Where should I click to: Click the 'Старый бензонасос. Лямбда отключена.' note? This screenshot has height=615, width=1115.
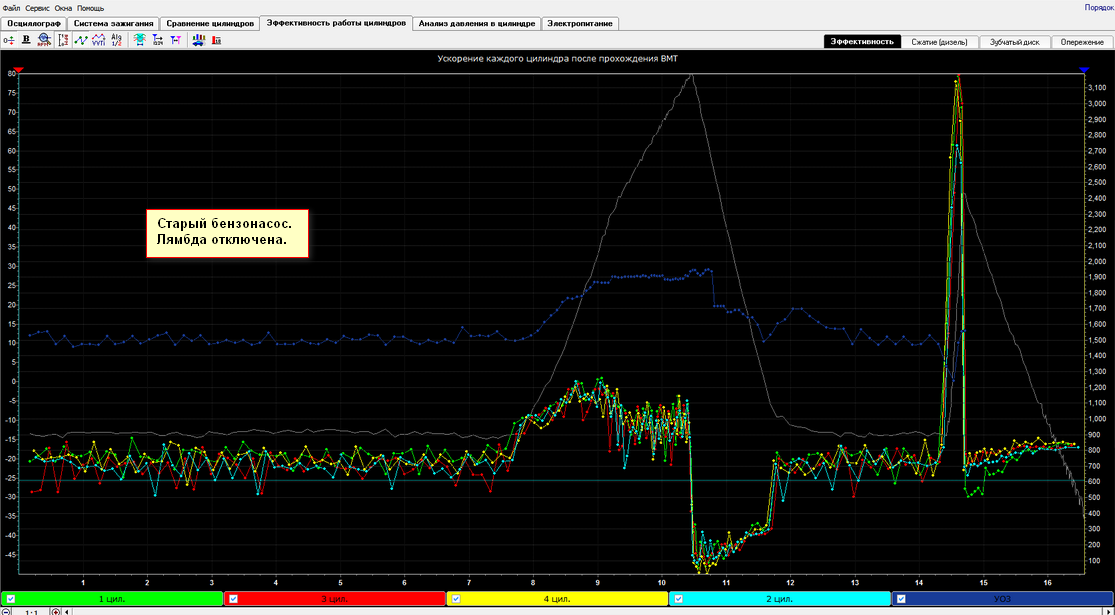228,233
